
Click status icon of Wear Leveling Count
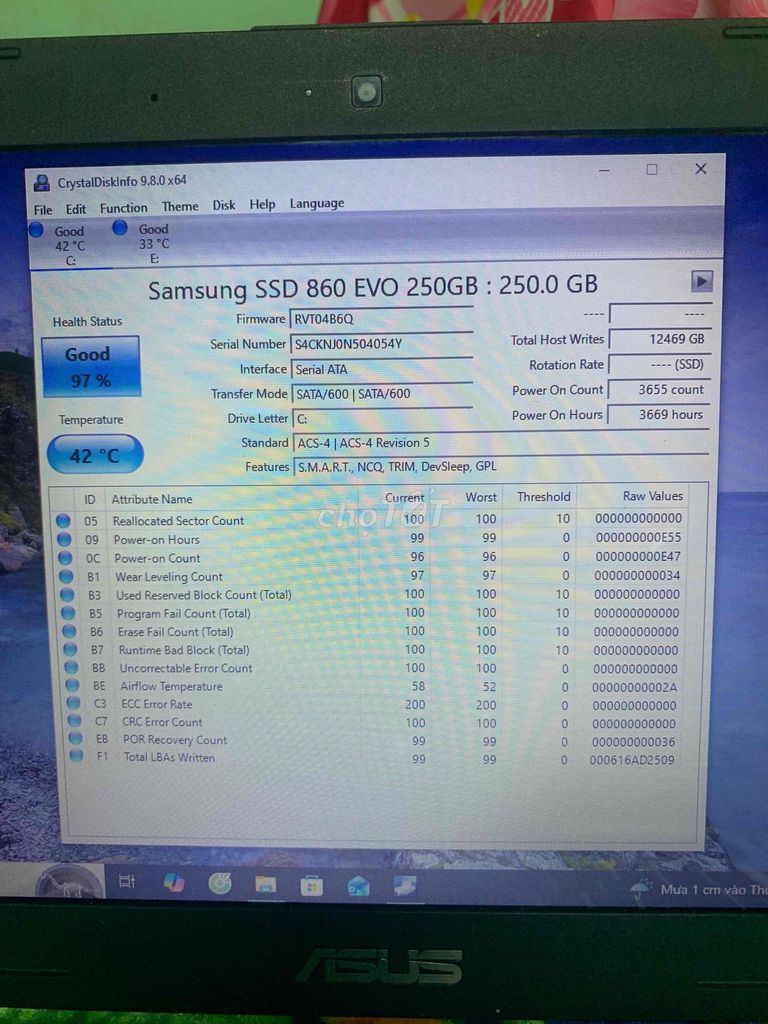click(66, 577)
